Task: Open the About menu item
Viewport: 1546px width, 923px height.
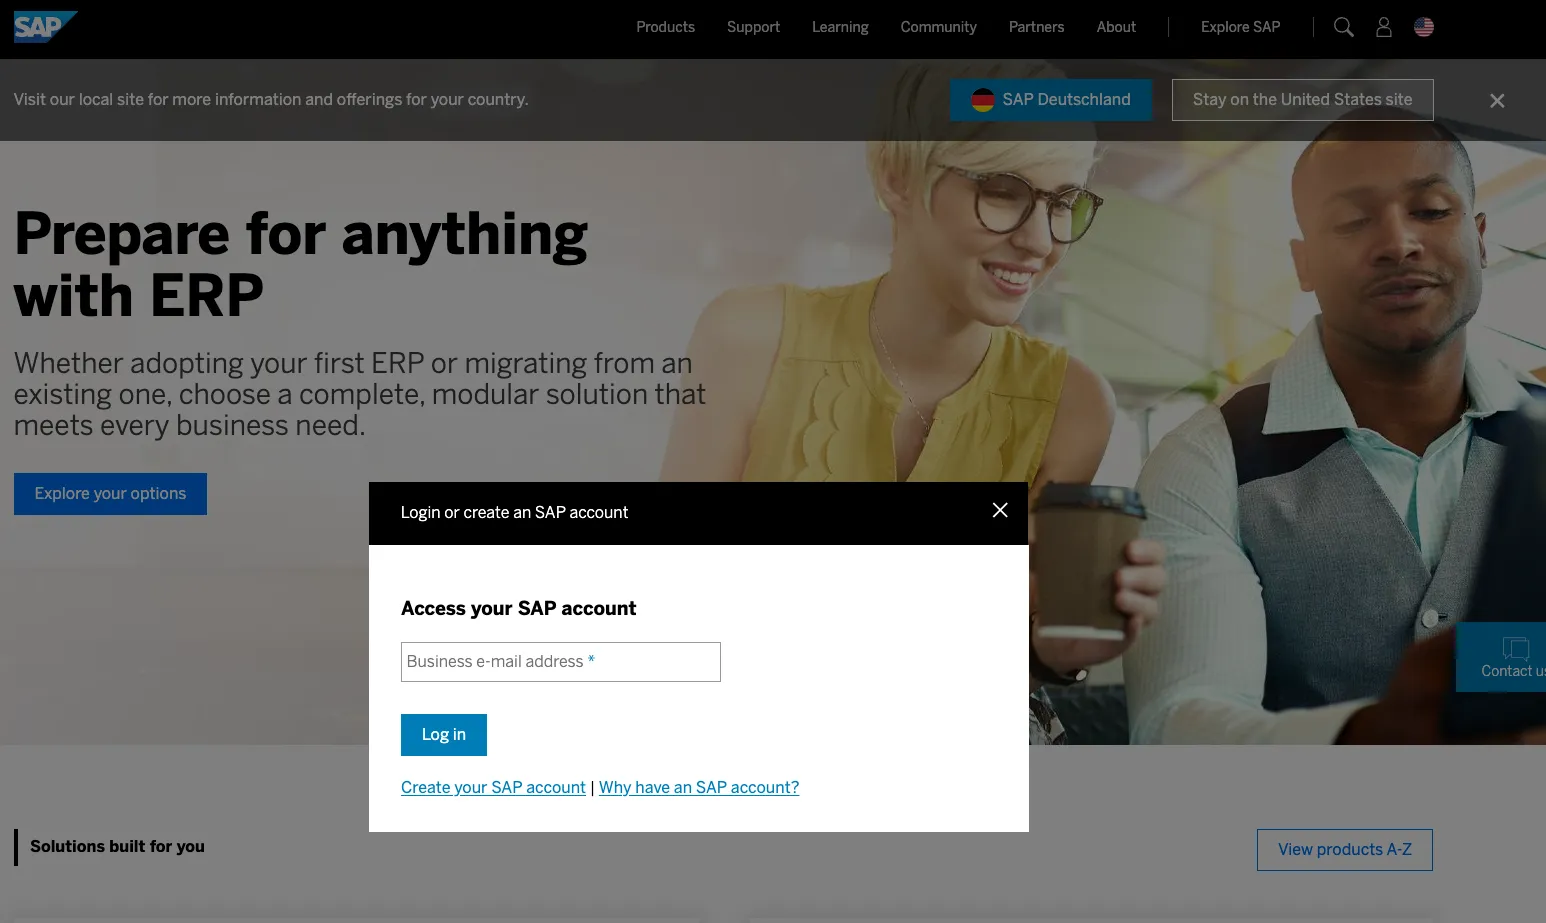Action: (1116, 27)
